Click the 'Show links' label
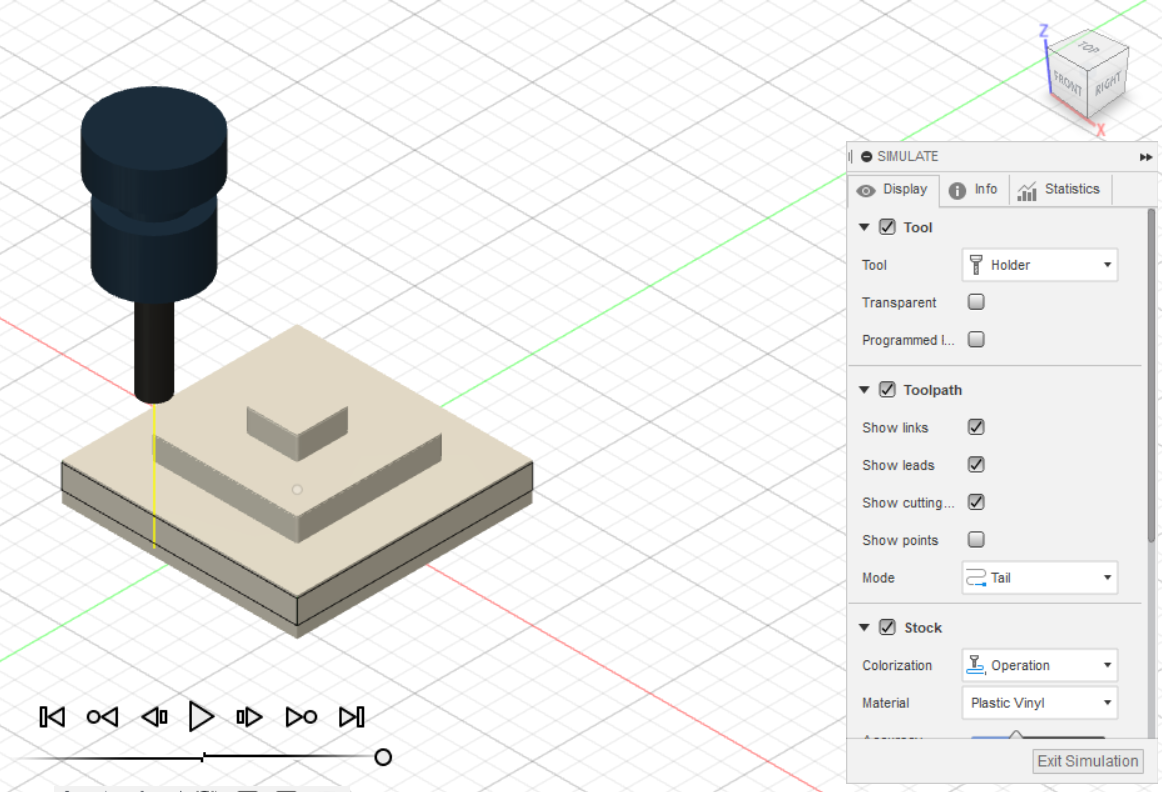The image size is (1162, 792). click(894, 427)
